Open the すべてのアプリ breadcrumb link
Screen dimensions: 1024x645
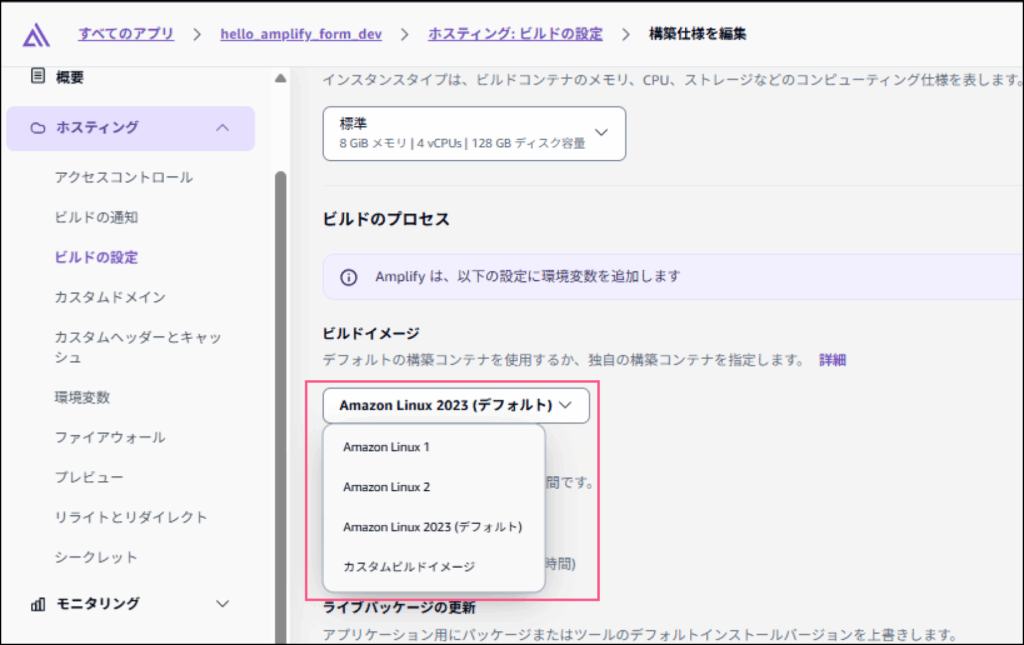point(126,35)
